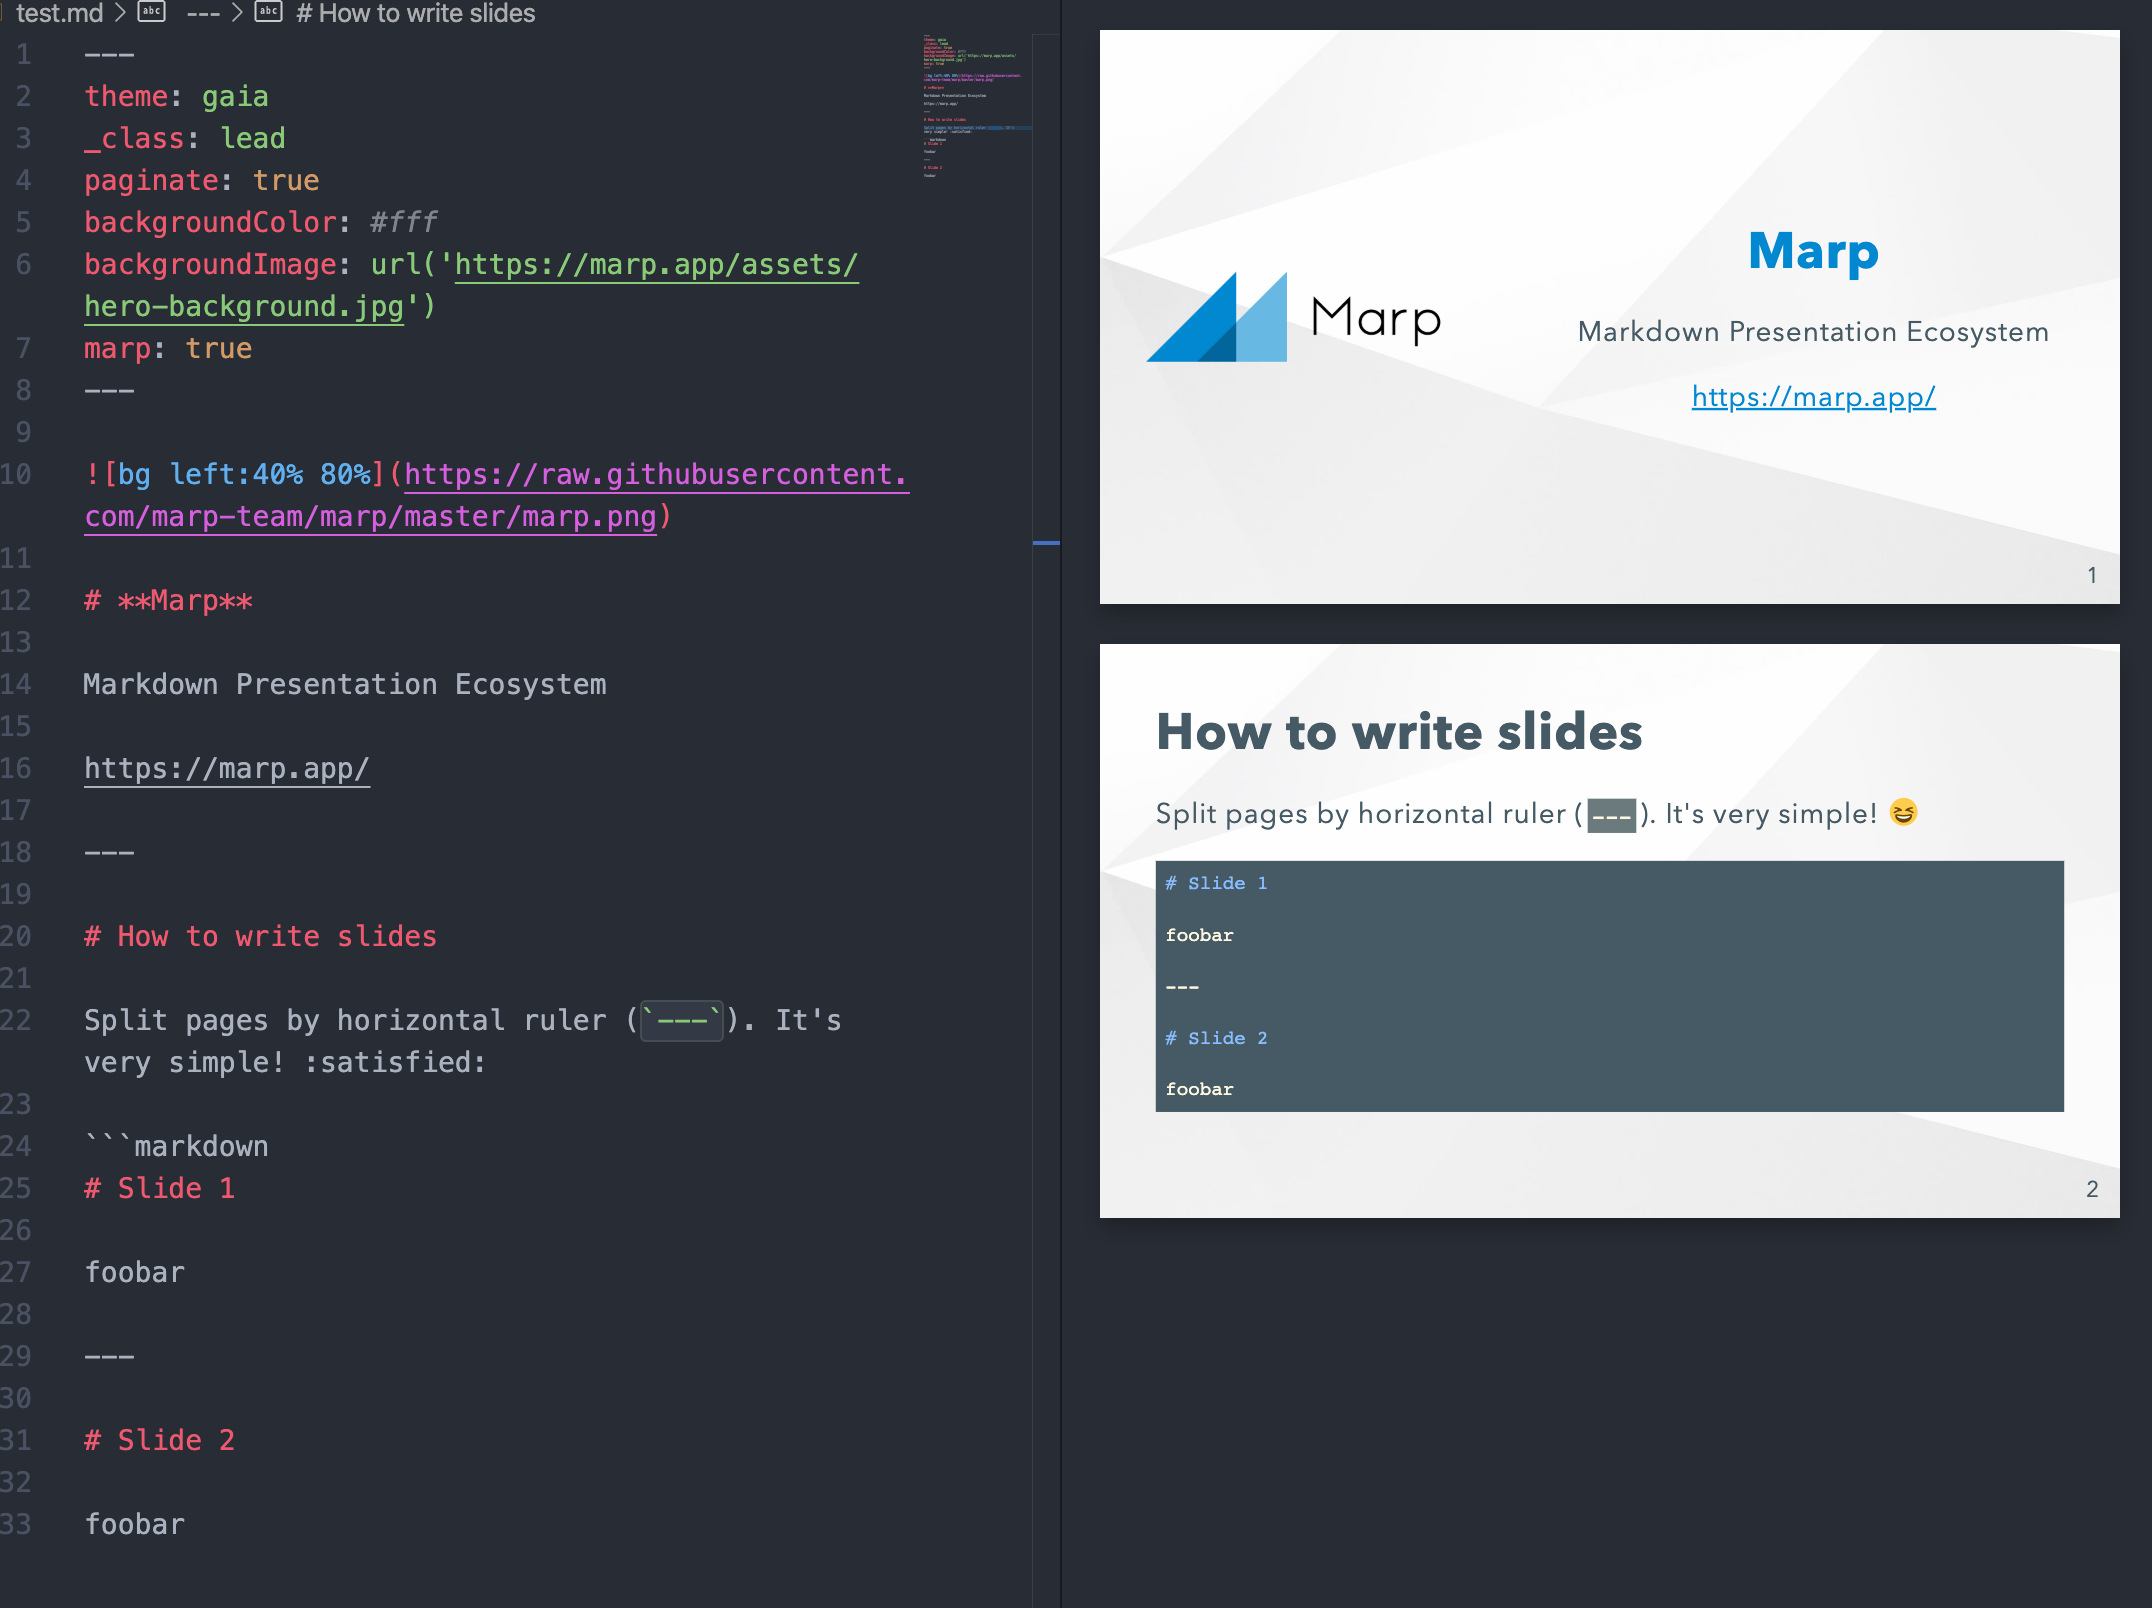Viewport: 2152px width, 1608px height.
Task: Click the abc symbol icon before heading breadcrumb
Action: [x=268, y=12]
